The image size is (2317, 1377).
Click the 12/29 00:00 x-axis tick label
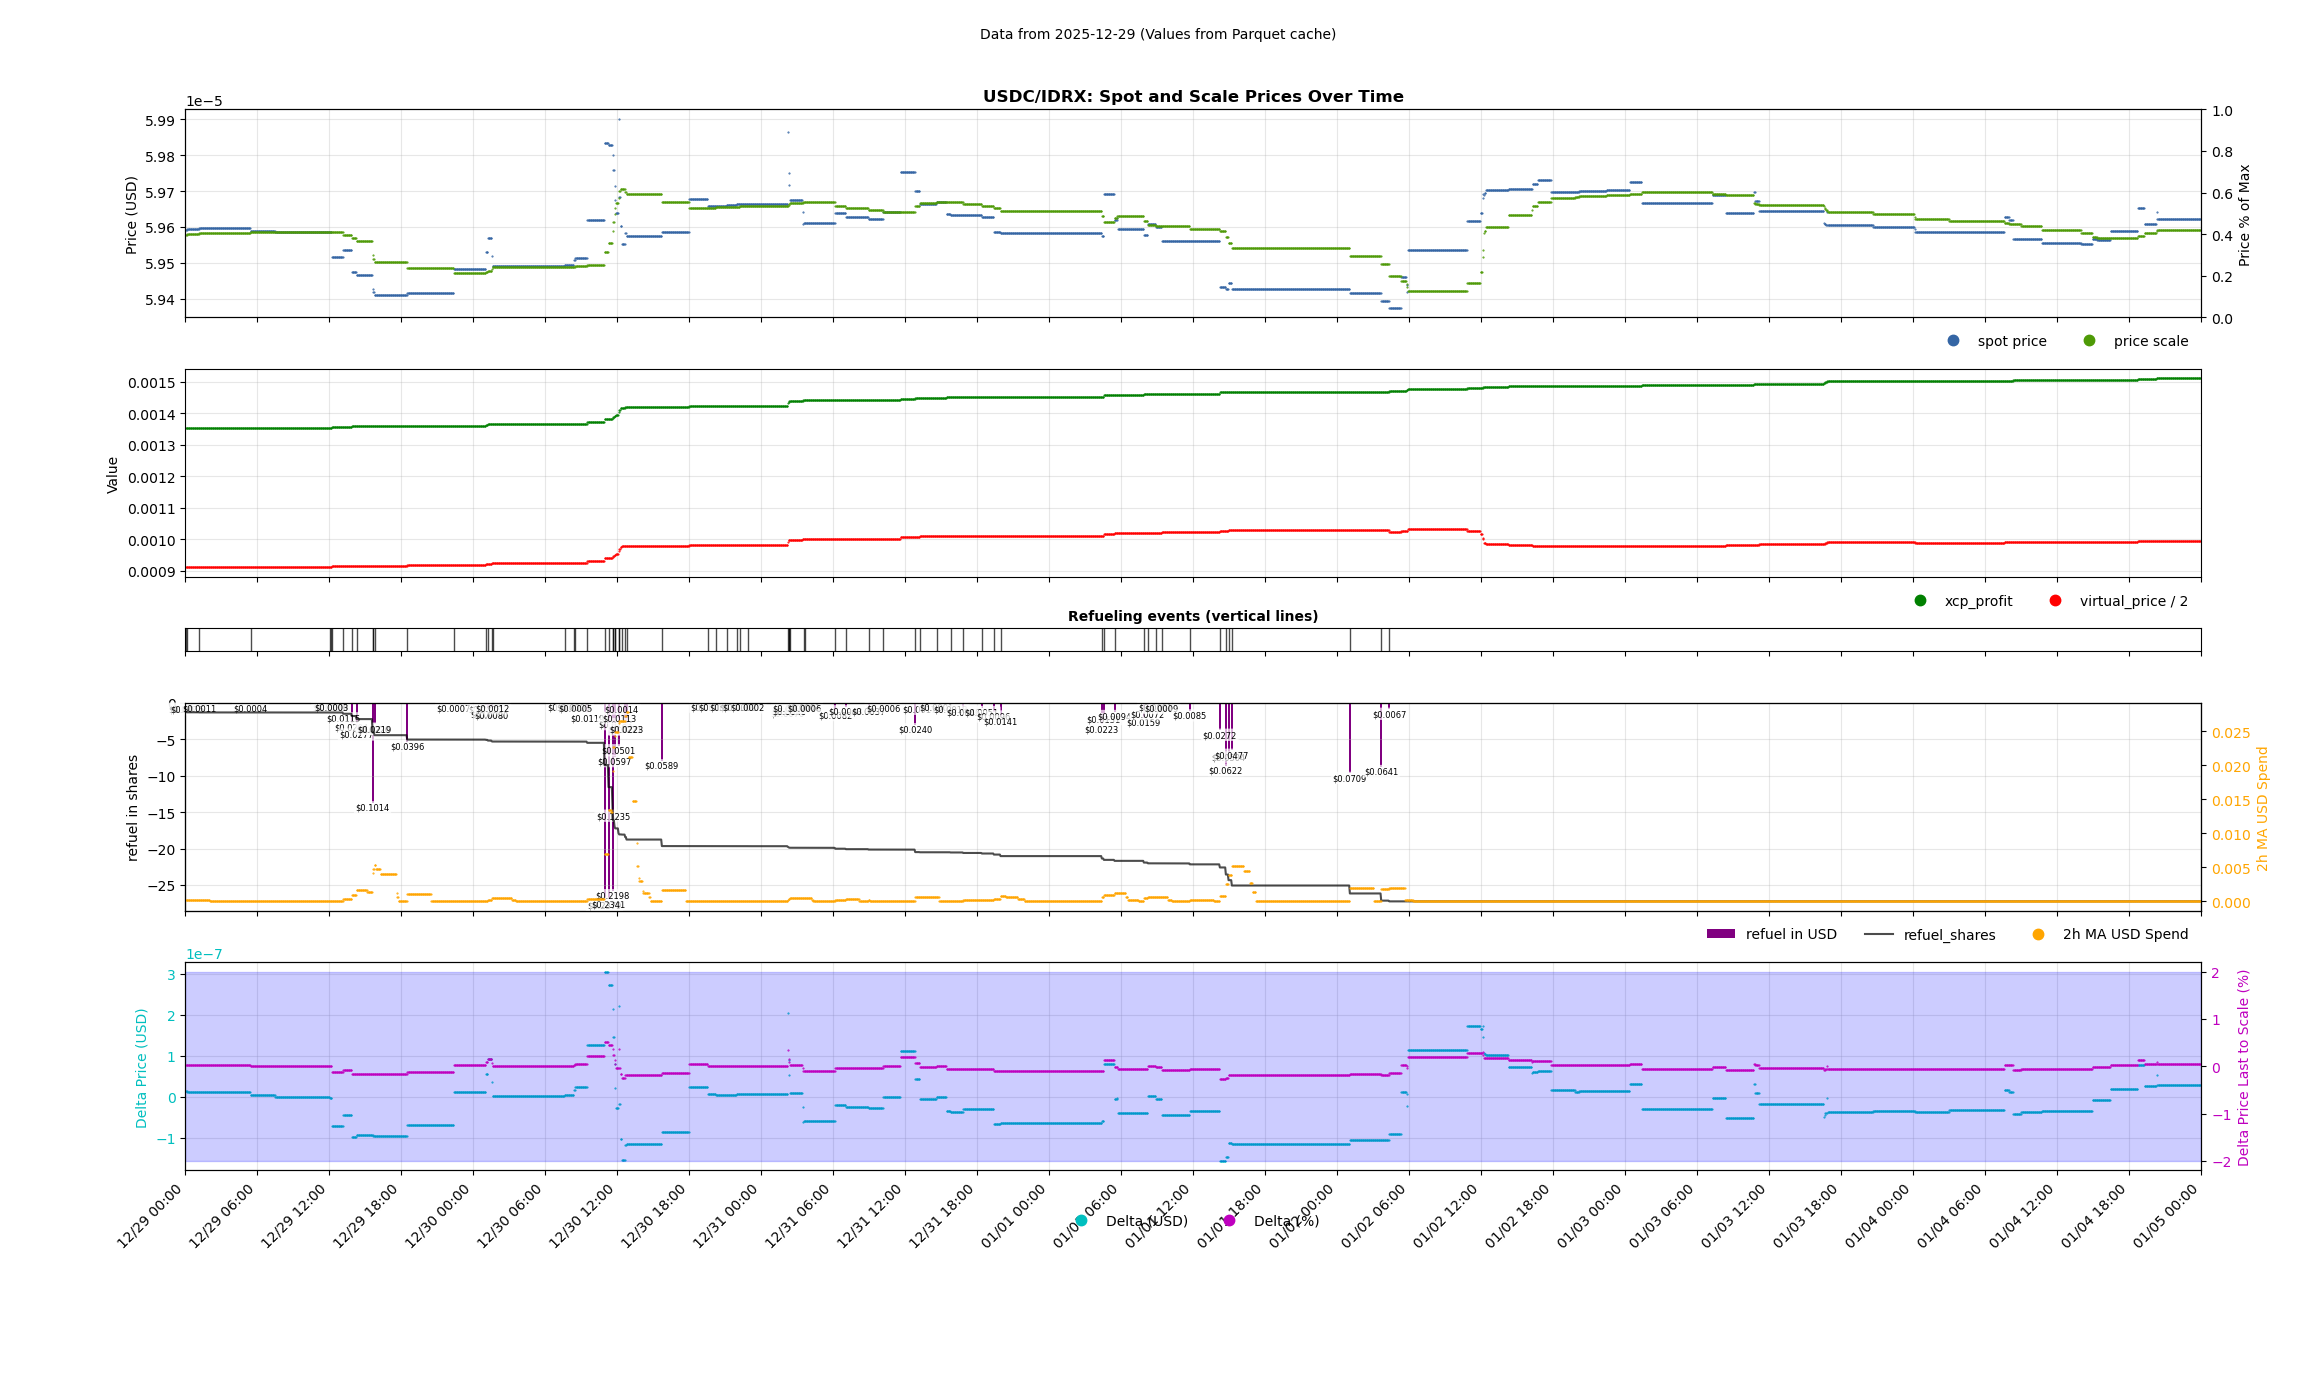[150, 1216]
